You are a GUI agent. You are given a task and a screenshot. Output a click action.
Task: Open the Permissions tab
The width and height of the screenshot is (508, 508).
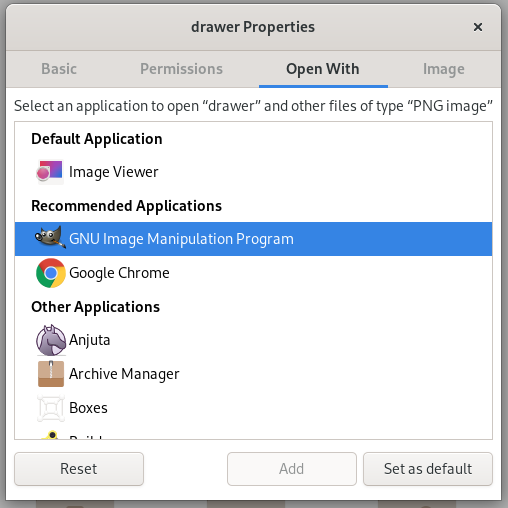[x=181, y=69]
